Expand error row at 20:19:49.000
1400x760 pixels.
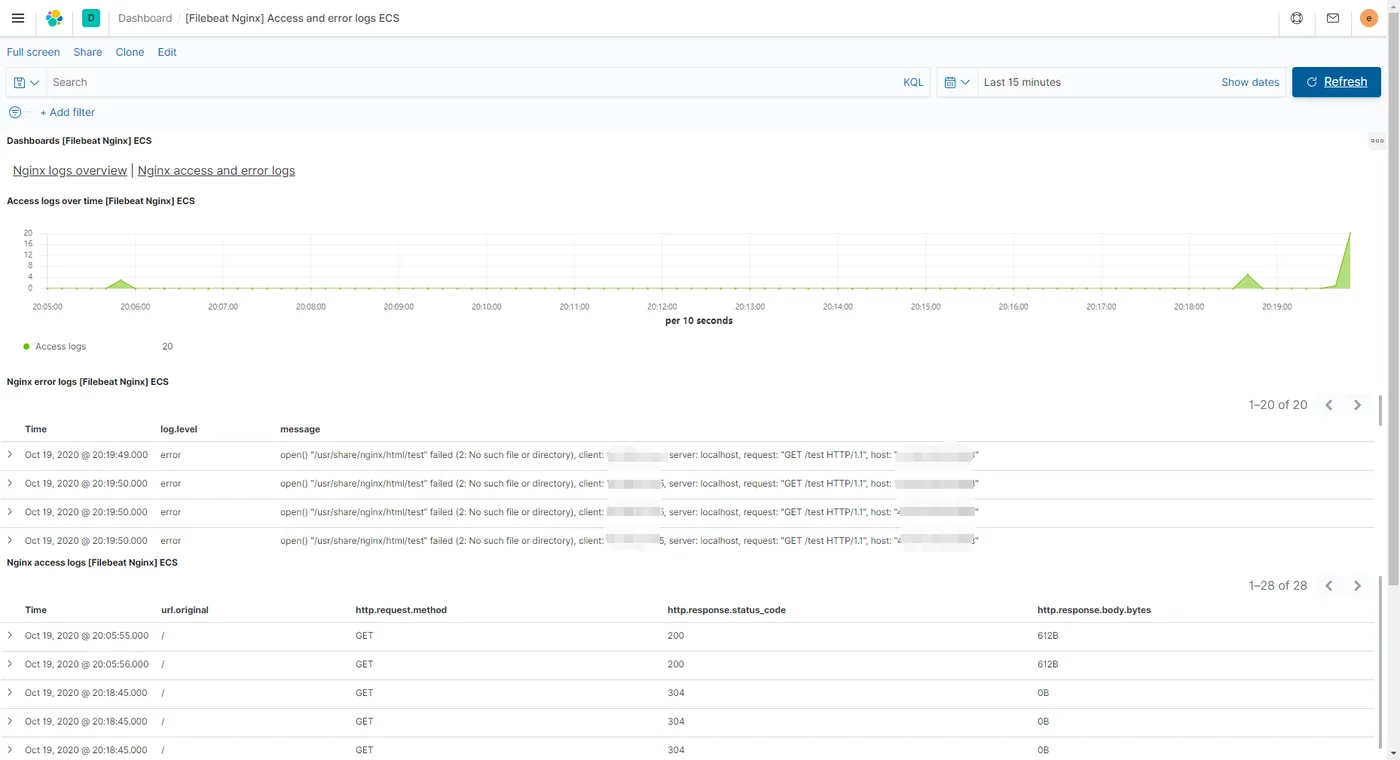point(10,454)
